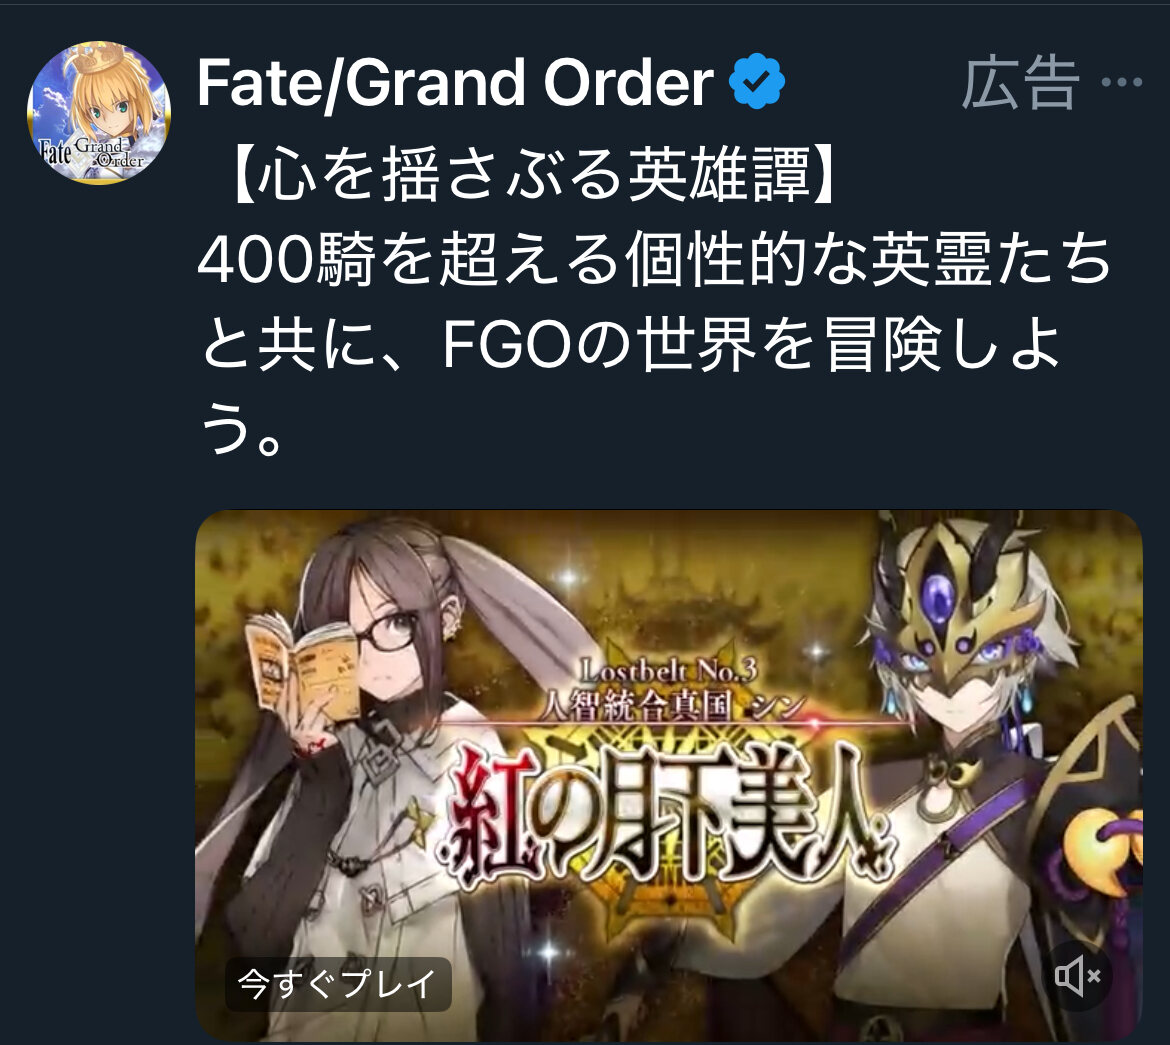The width and height of the screenshot is (1170, 1045).
Task: Click the 人智統合真国 シン subtitle
Action: (672, 705)
